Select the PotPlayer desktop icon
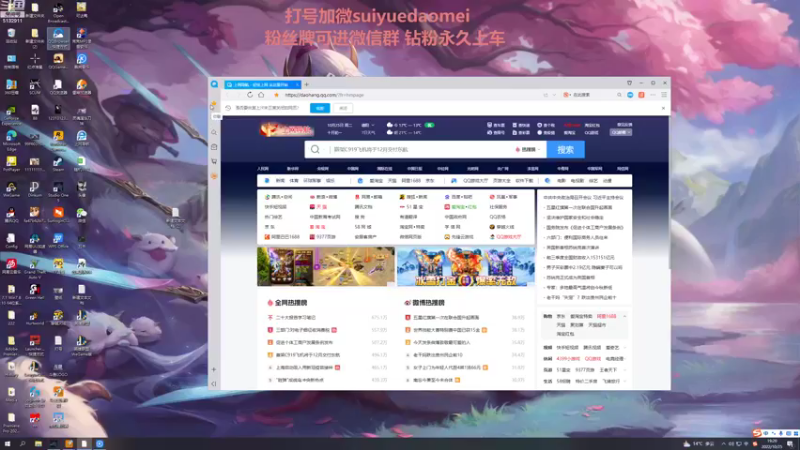This screenshot has width=800, height=450. coord(11,164)
